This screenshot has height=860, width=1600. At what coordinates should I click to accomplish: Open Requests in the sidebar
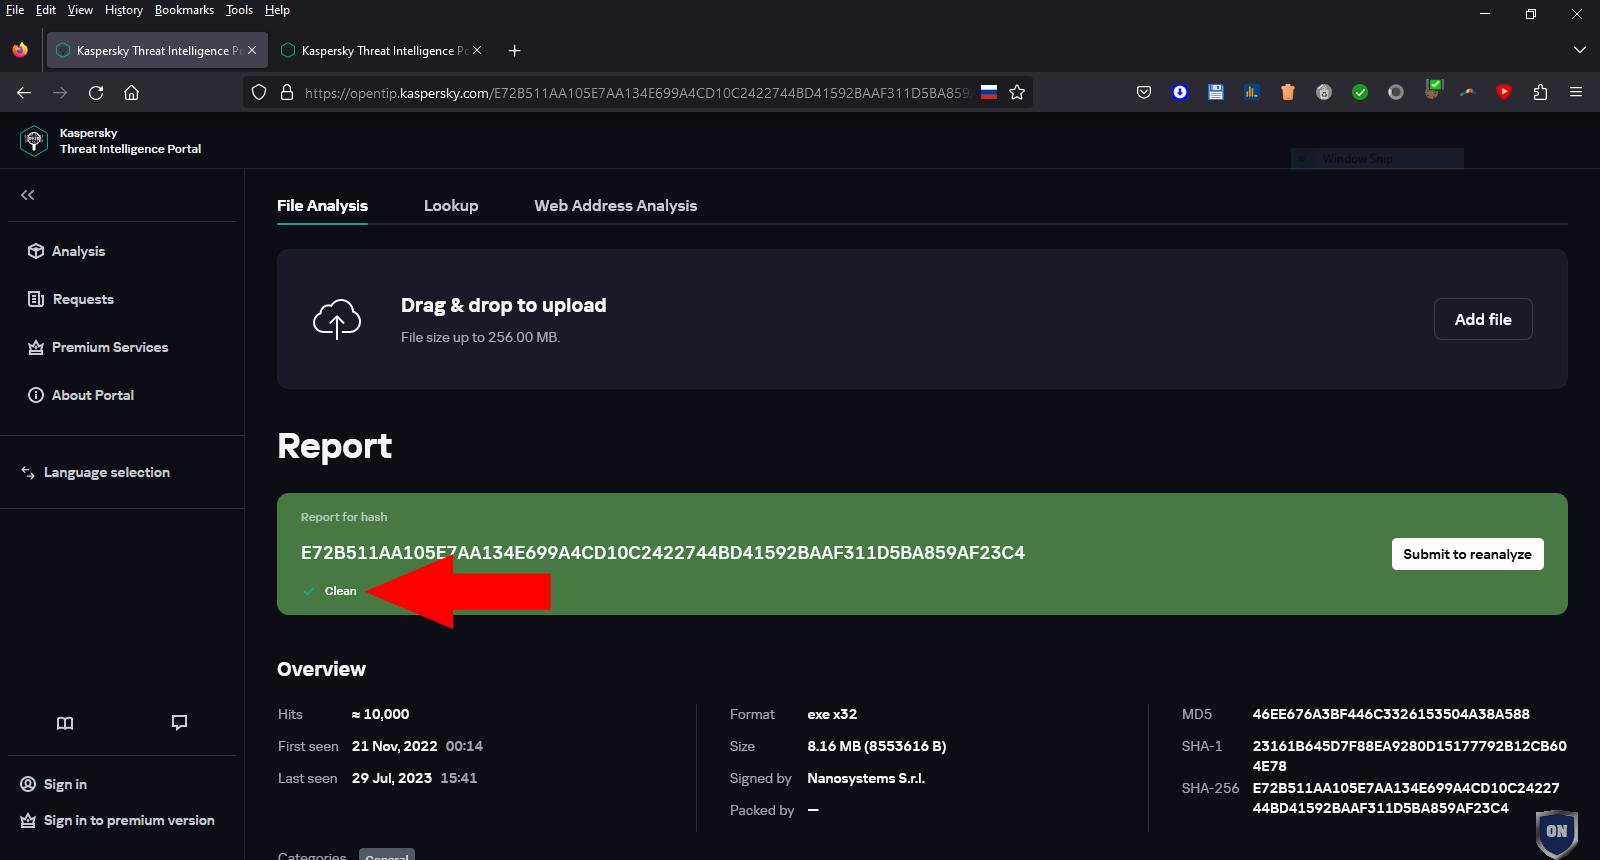71,299
